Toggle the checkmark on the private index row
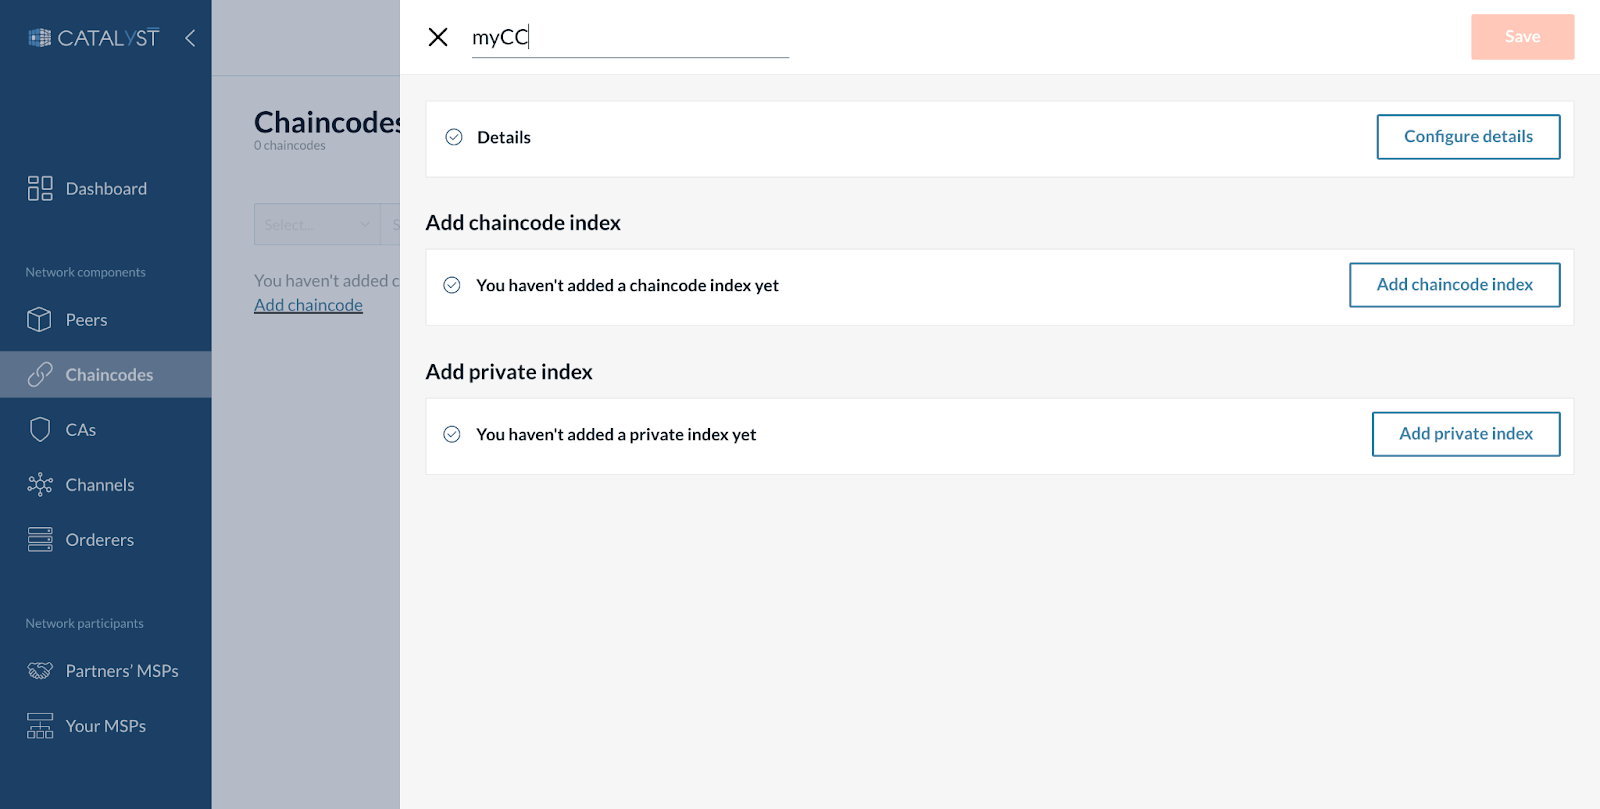Image resolution: width=1600 pixels, height=809 pixels. (x=451, y=434)
